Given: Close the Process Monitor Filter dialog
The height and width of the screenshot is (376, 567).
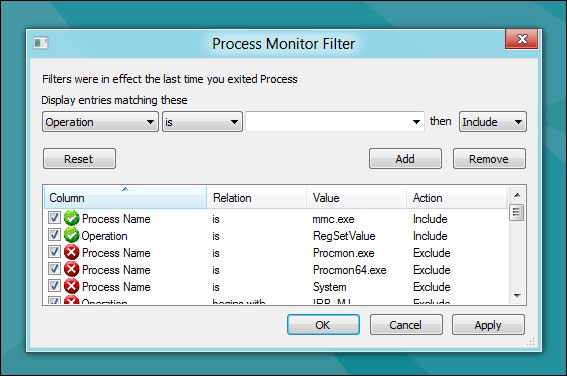Looking at the screenshot, I should 521,39.
